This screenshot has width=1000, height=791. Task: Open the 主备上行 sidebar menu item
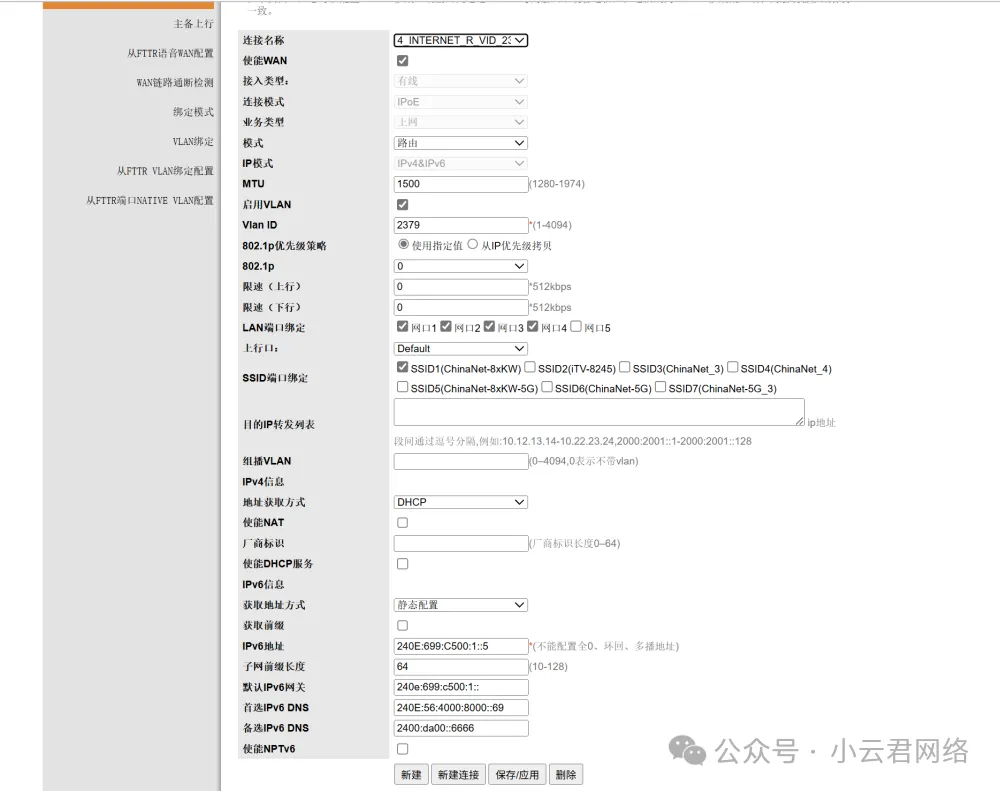coord(193,24)
